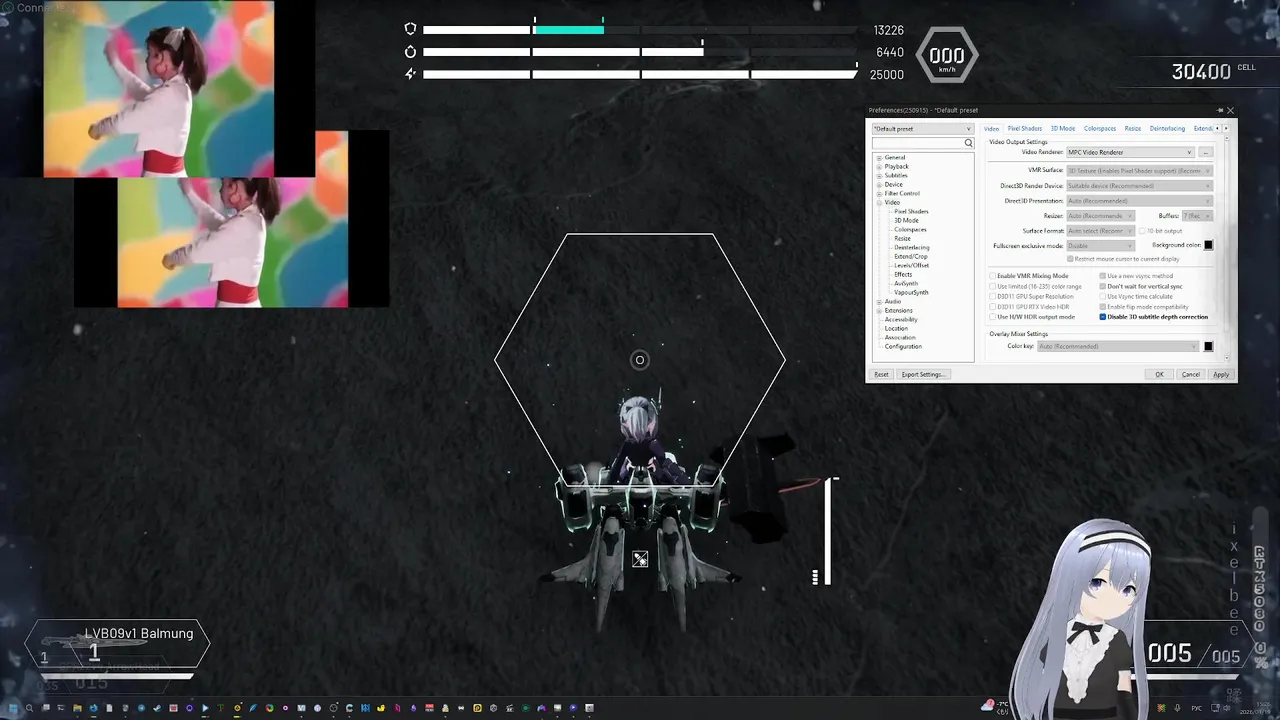Screen dimensions: 1280x720
Task: Open taskbar Search
Action: click(x=29, y=708)
